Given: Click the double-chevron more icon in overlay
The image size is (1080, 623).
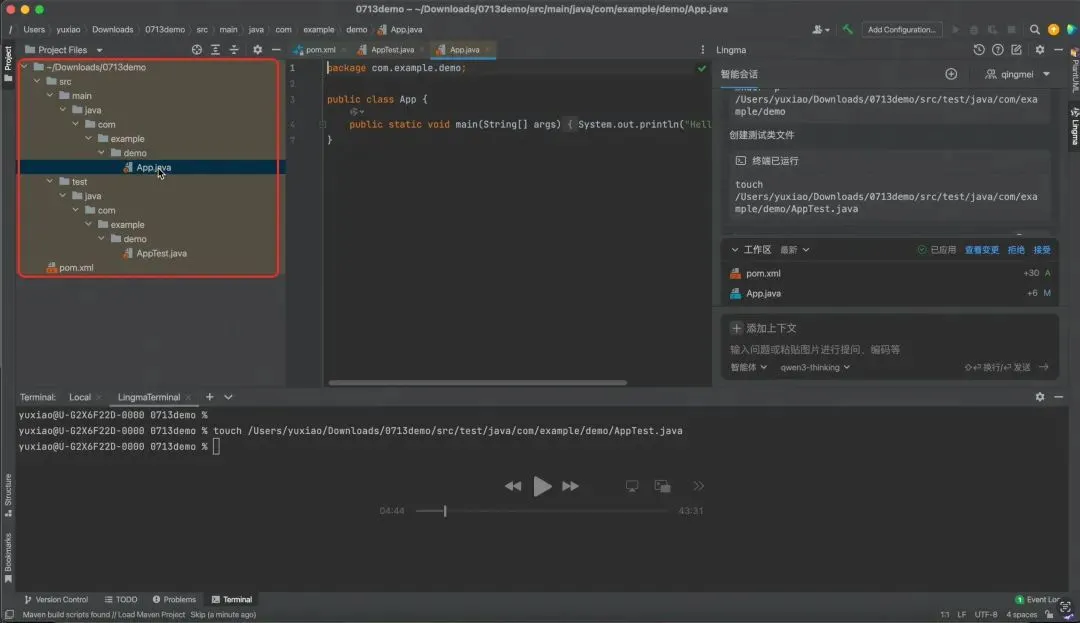Looking at the screenshot, I should pyautogui.click(x=698, y=486).
